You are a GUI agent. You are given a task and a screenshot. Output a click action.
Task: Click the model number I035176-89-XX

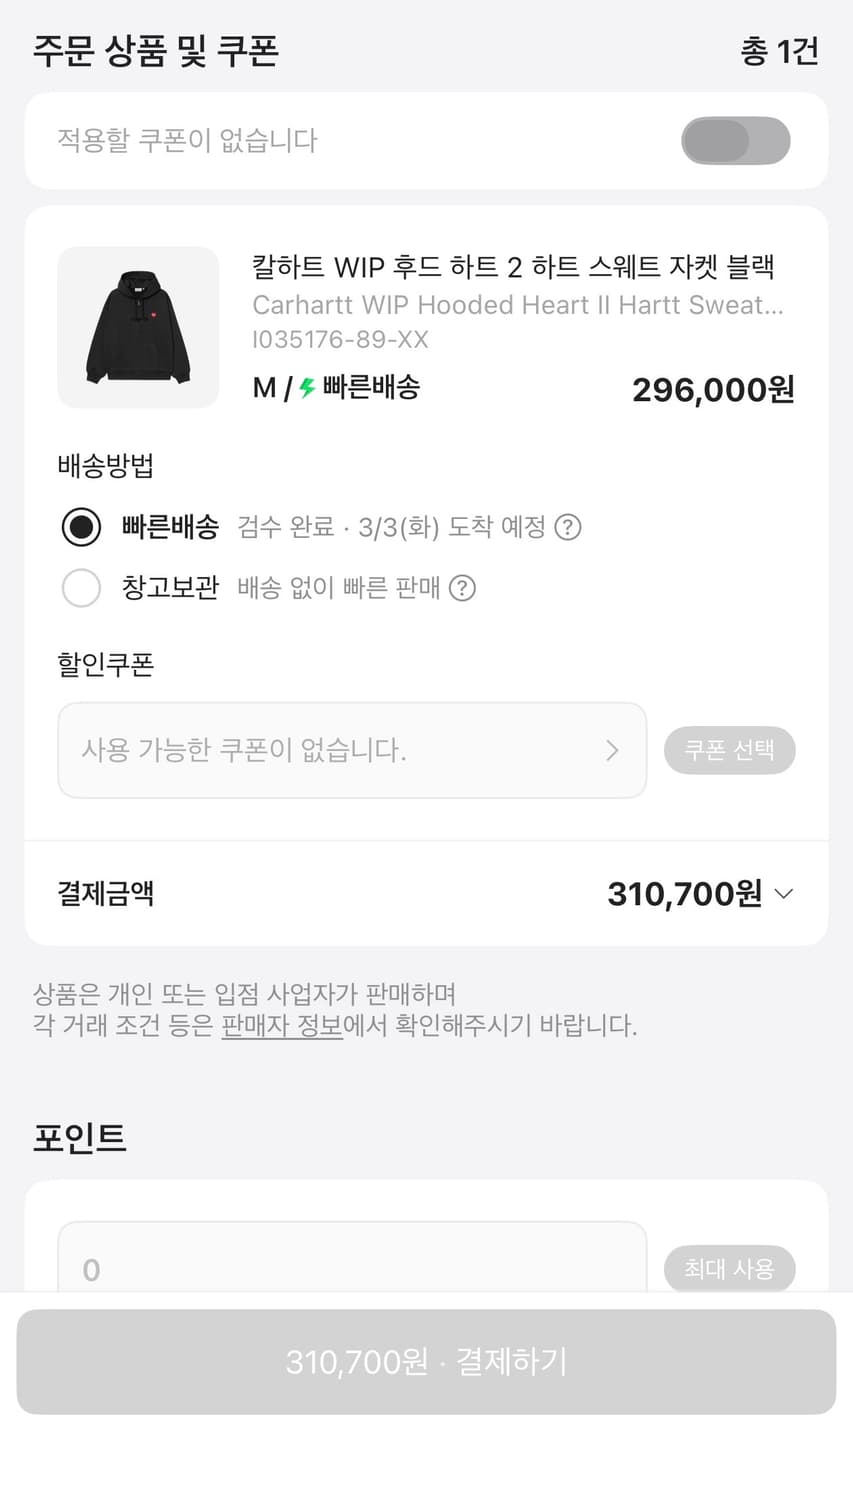pos(340,340)
